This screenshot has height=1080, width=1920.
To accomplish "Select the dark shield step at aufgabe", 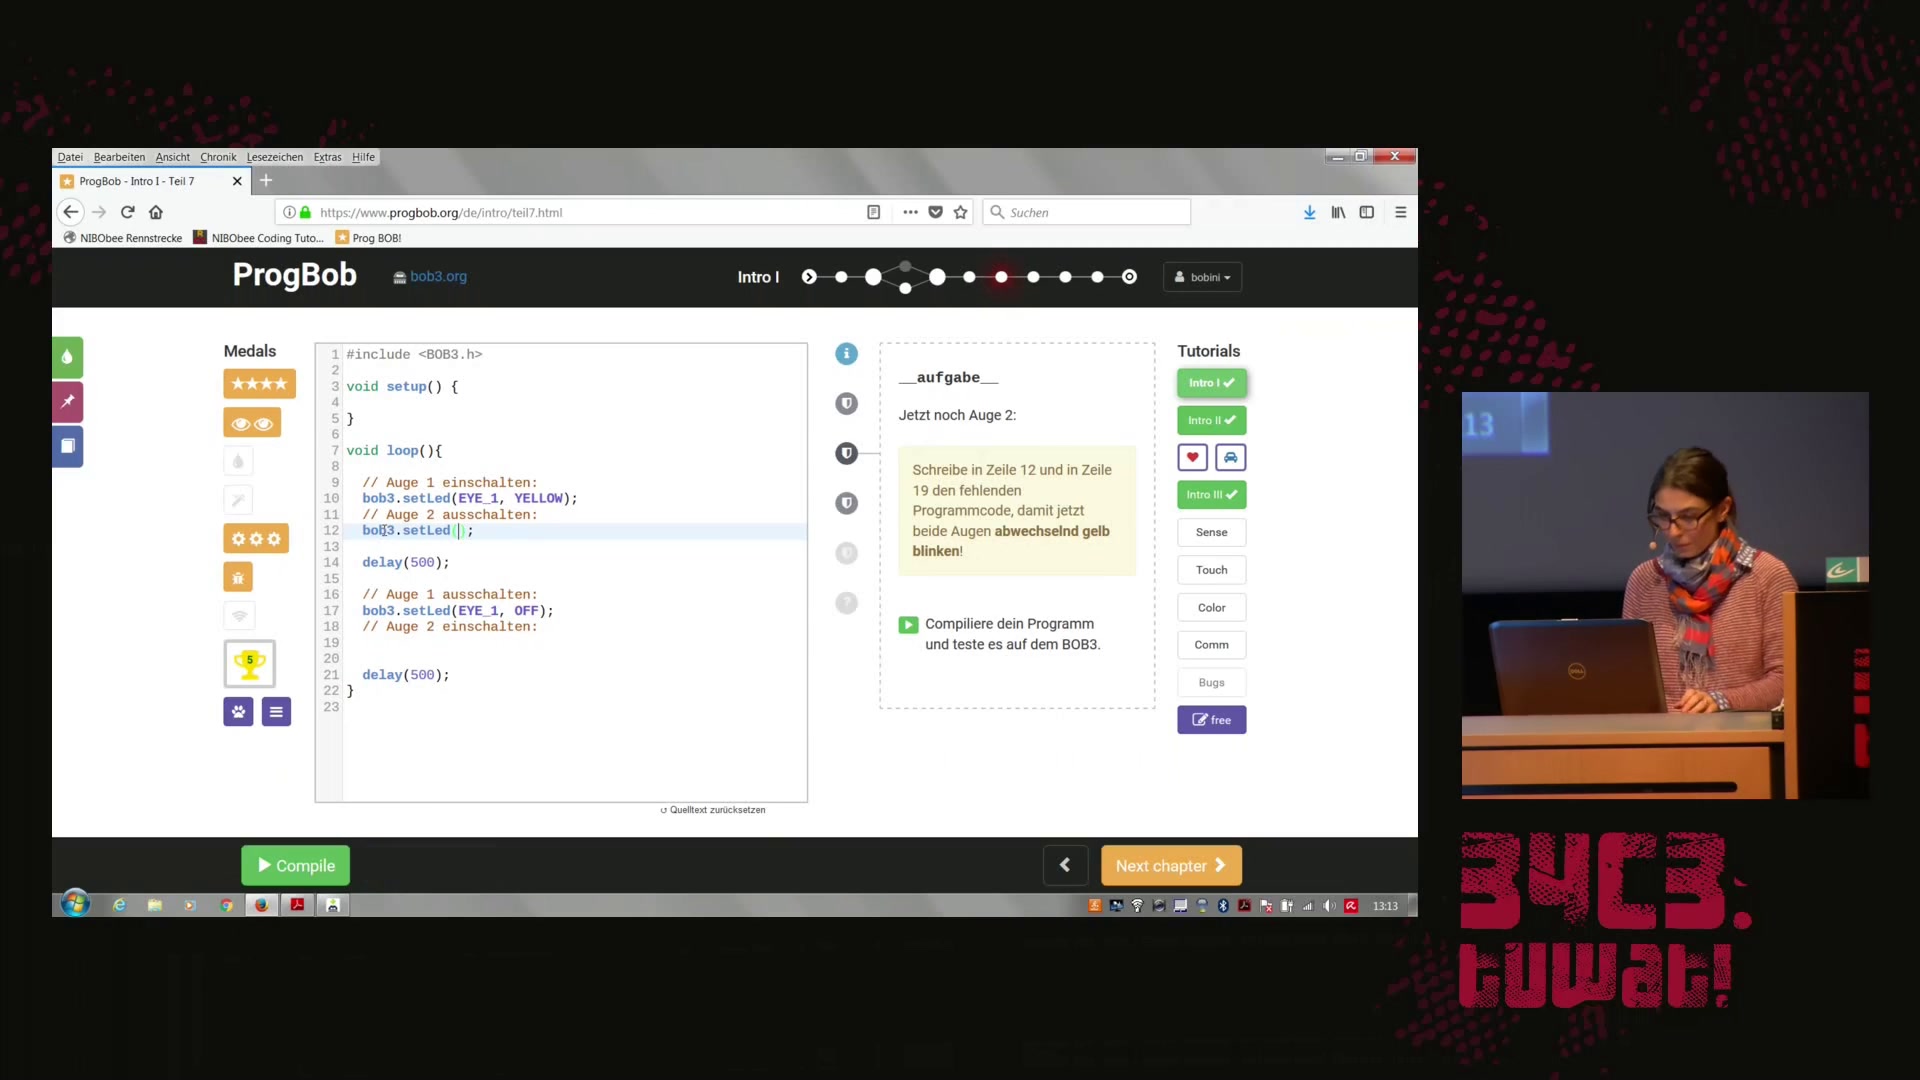I will 846,453.
